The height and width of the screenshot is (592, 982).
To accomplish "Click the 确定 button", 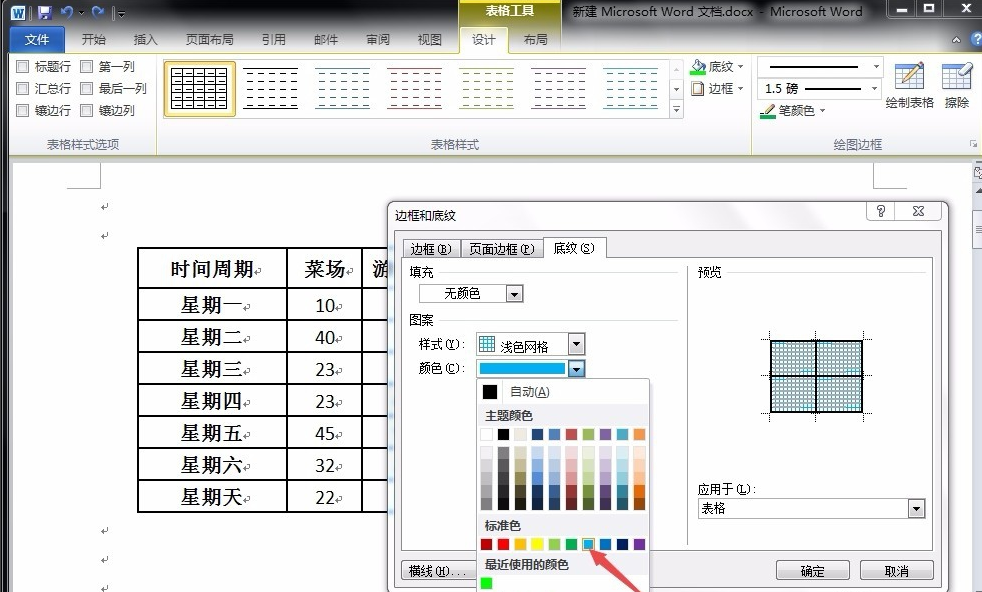I will [812, 571].
